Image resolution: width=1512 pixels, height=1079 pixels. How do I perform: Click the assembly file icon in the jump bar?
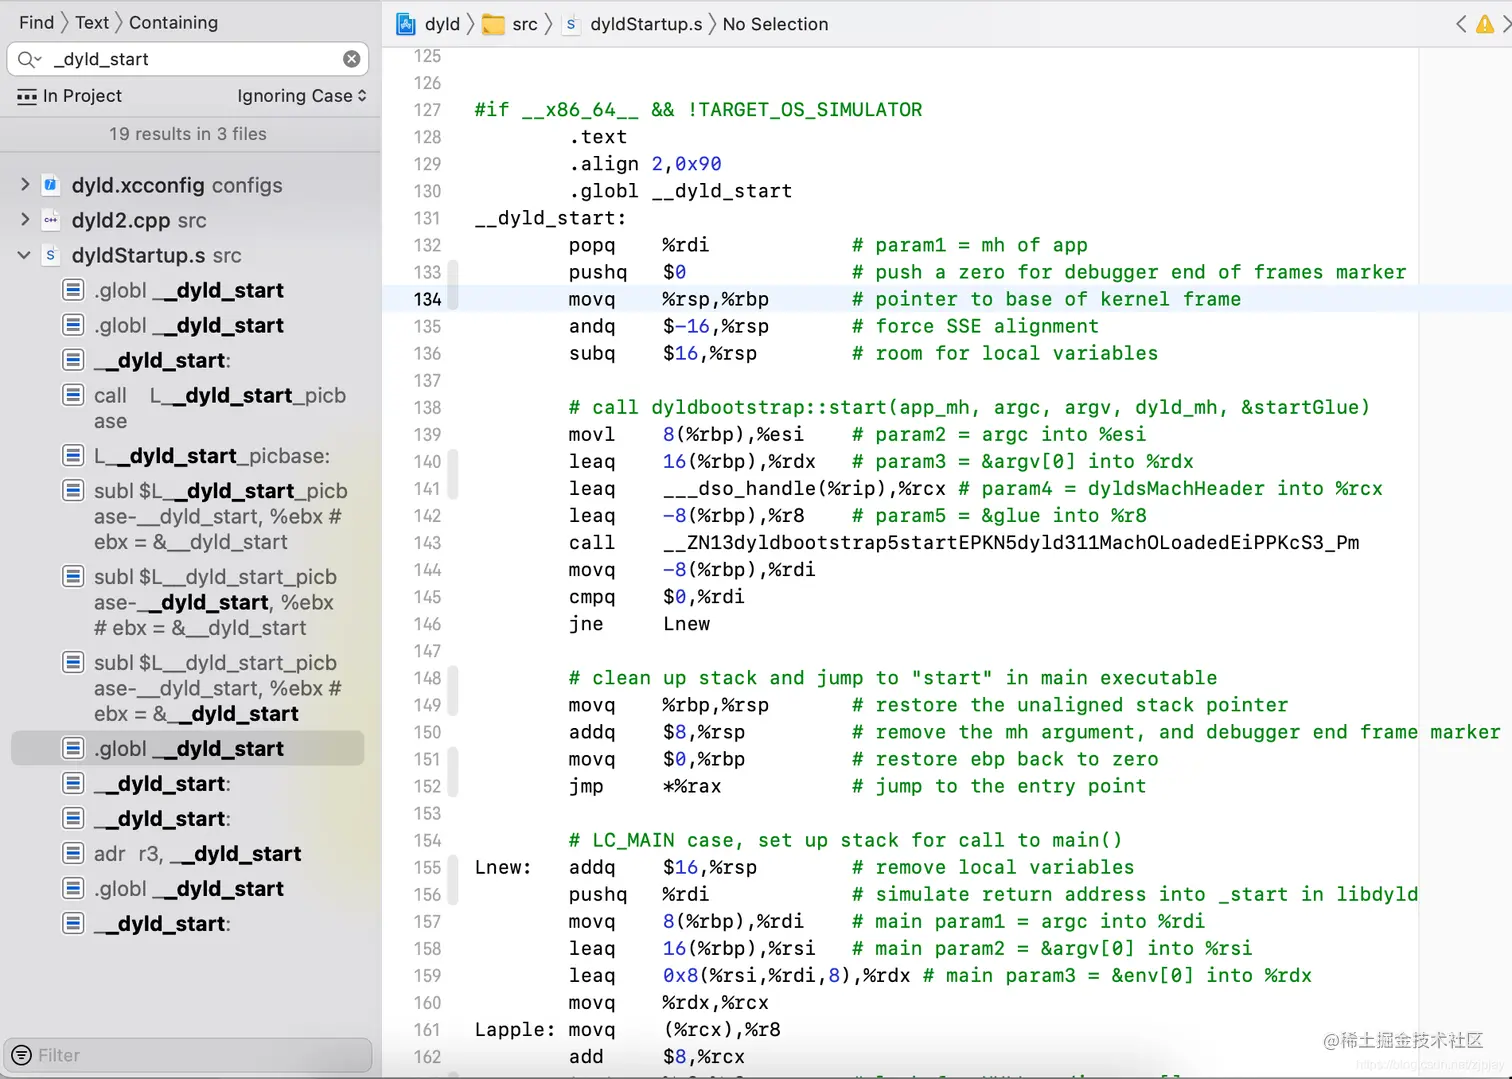click(x=571, y=24)
